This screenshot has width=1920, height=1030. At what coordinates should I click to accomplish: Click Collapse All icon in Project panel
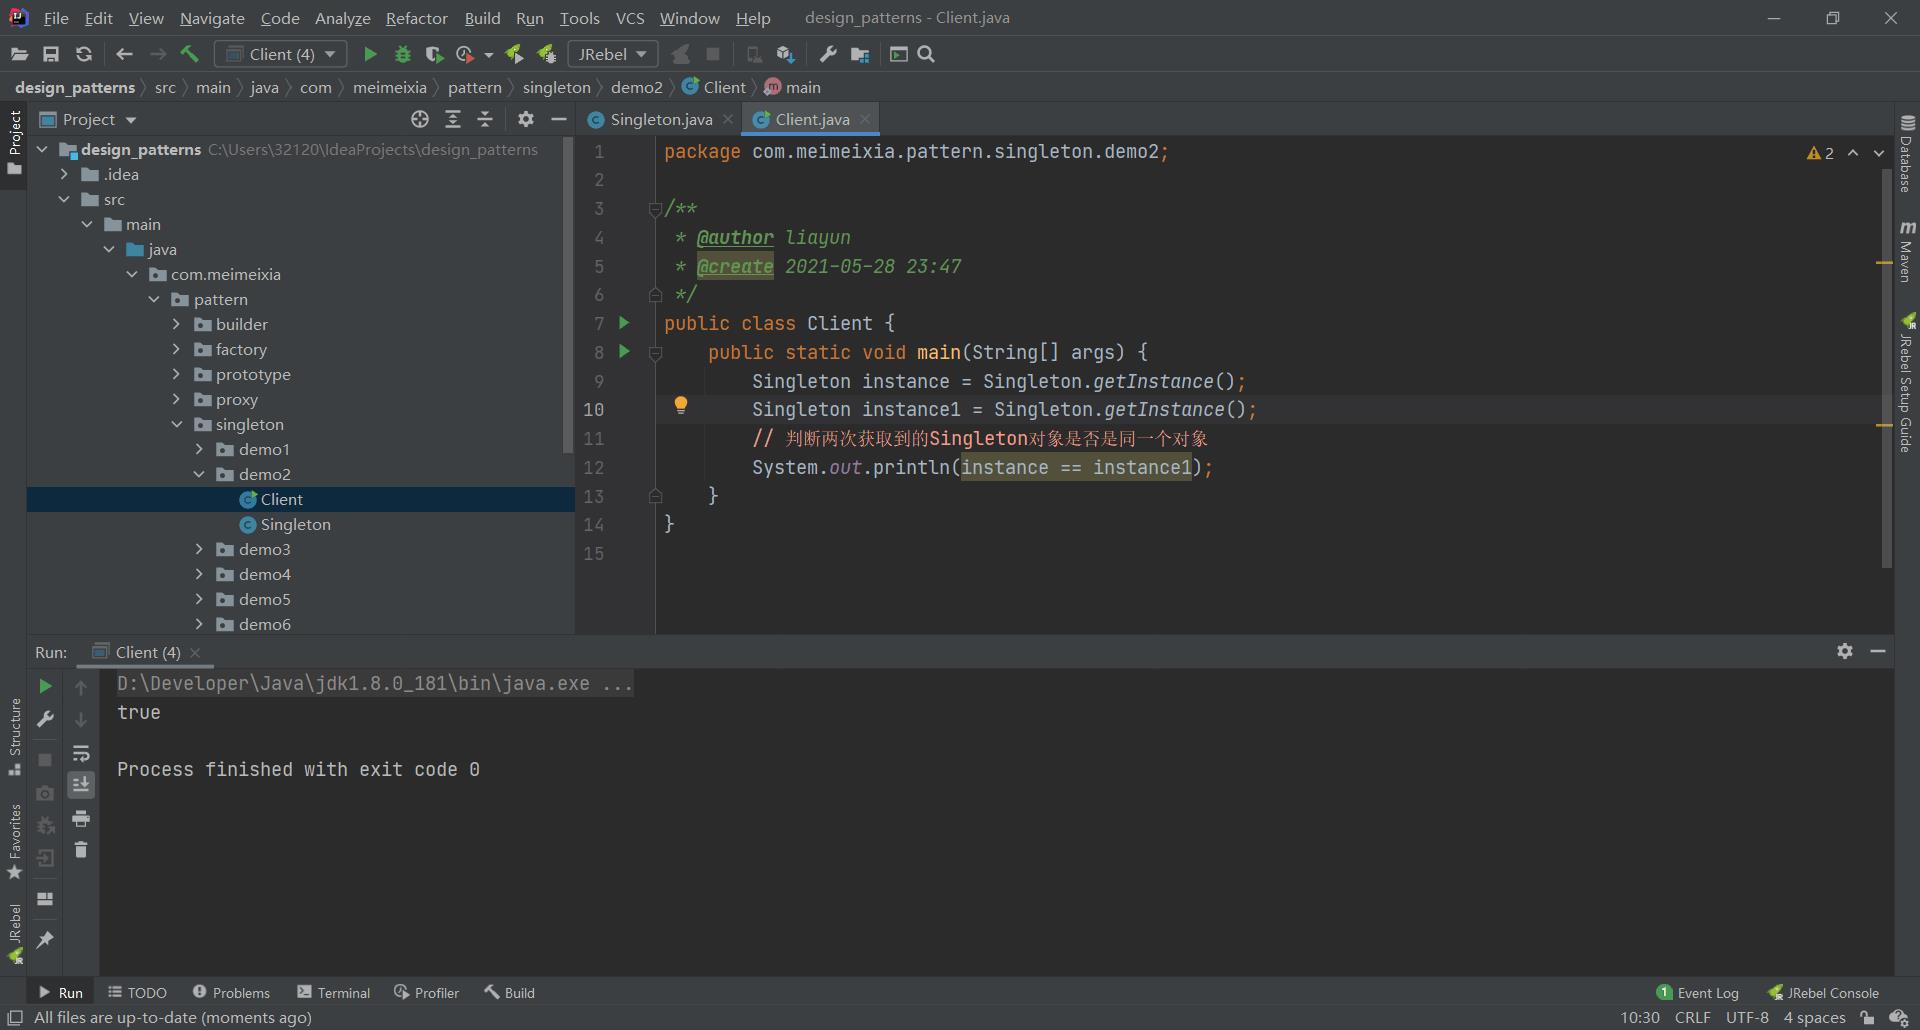click(485, 119)
